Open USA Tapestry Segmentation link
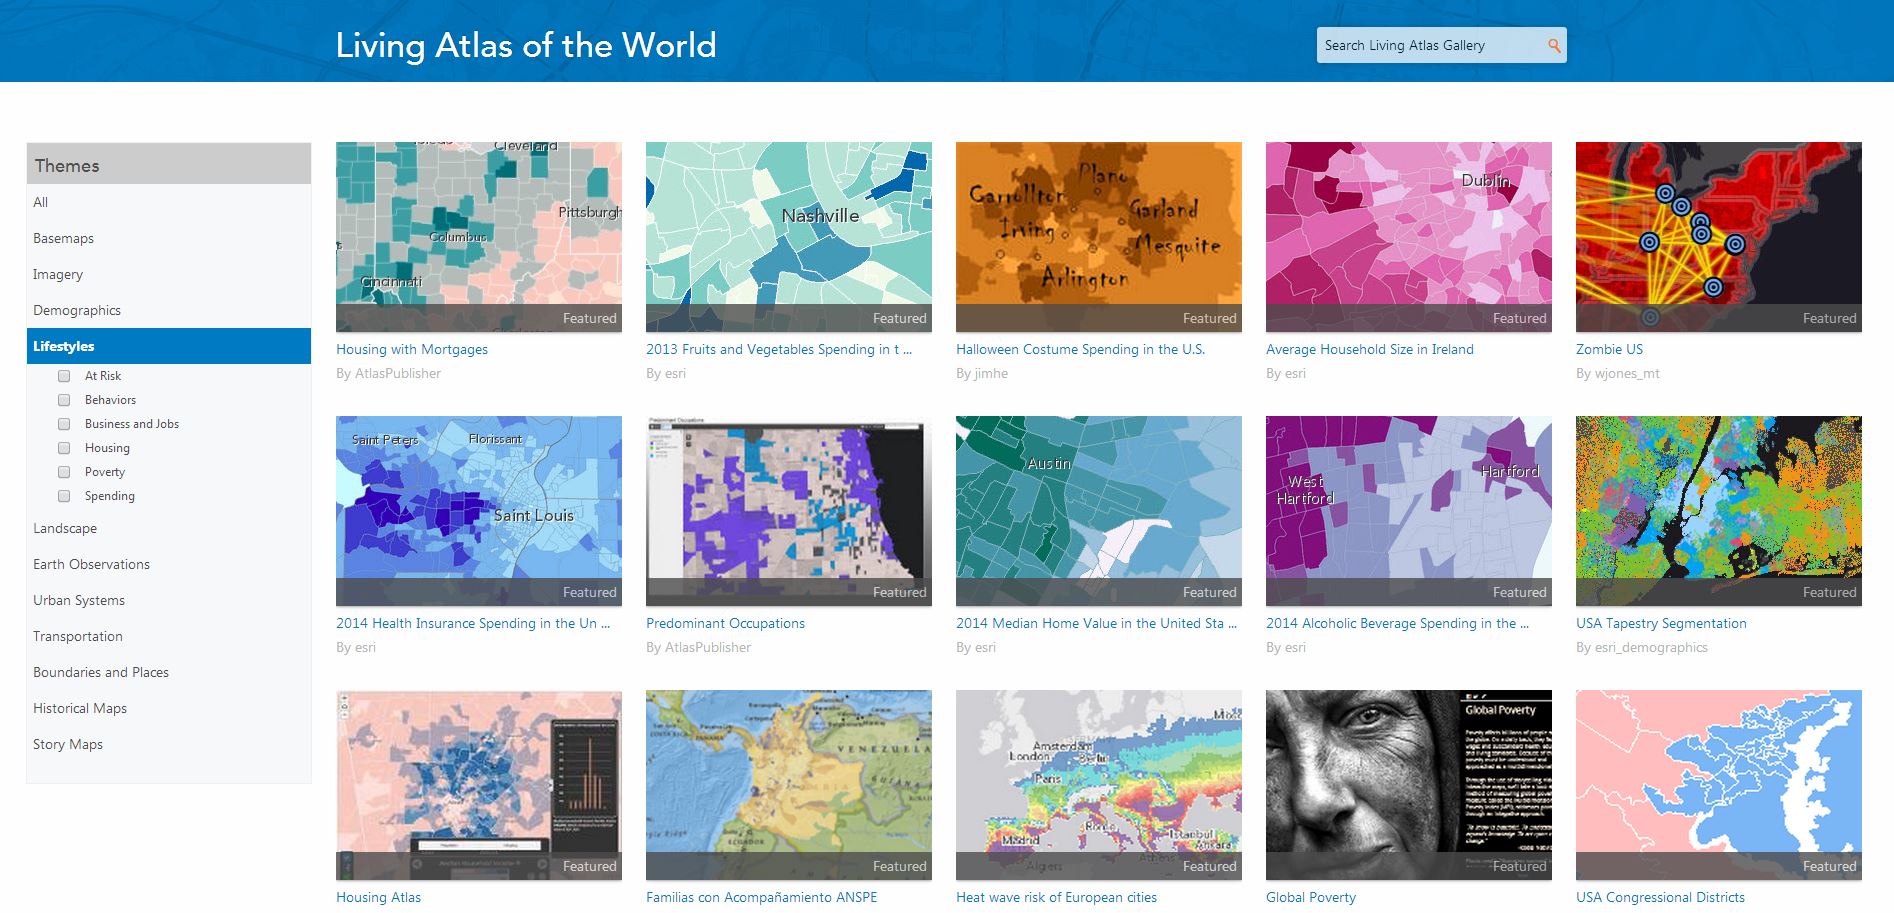The image size is (1894, 913). click(x=1661, y=623)
